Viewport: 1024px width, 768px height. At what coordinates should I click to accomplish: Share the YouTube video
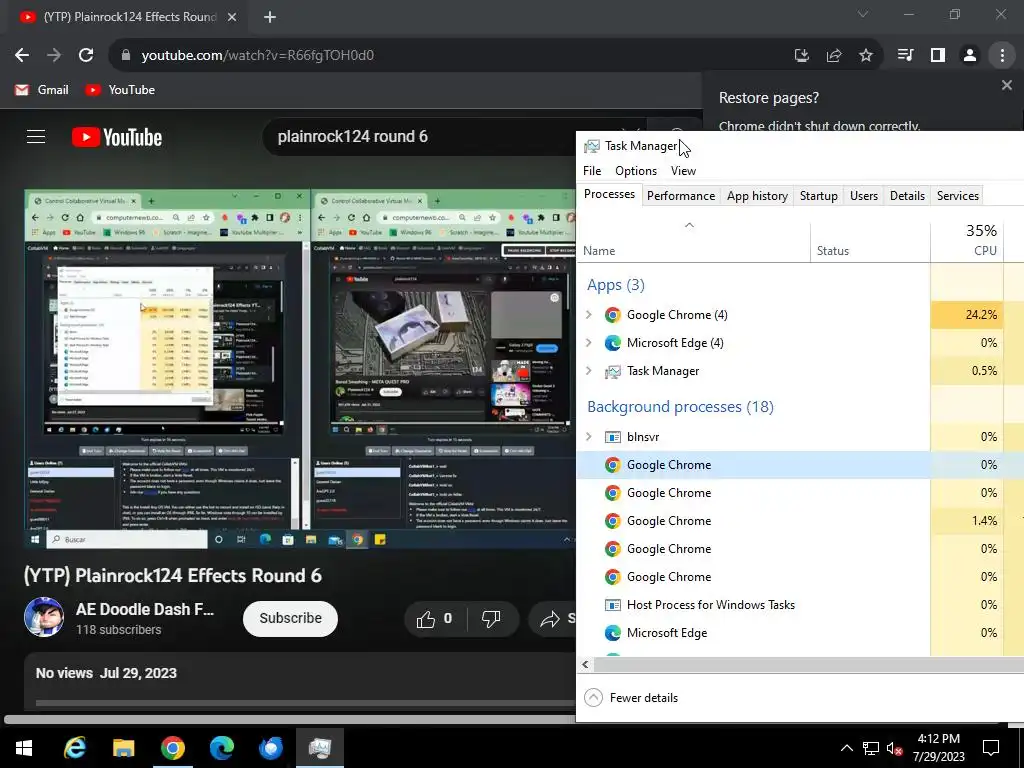coord(554,619)
